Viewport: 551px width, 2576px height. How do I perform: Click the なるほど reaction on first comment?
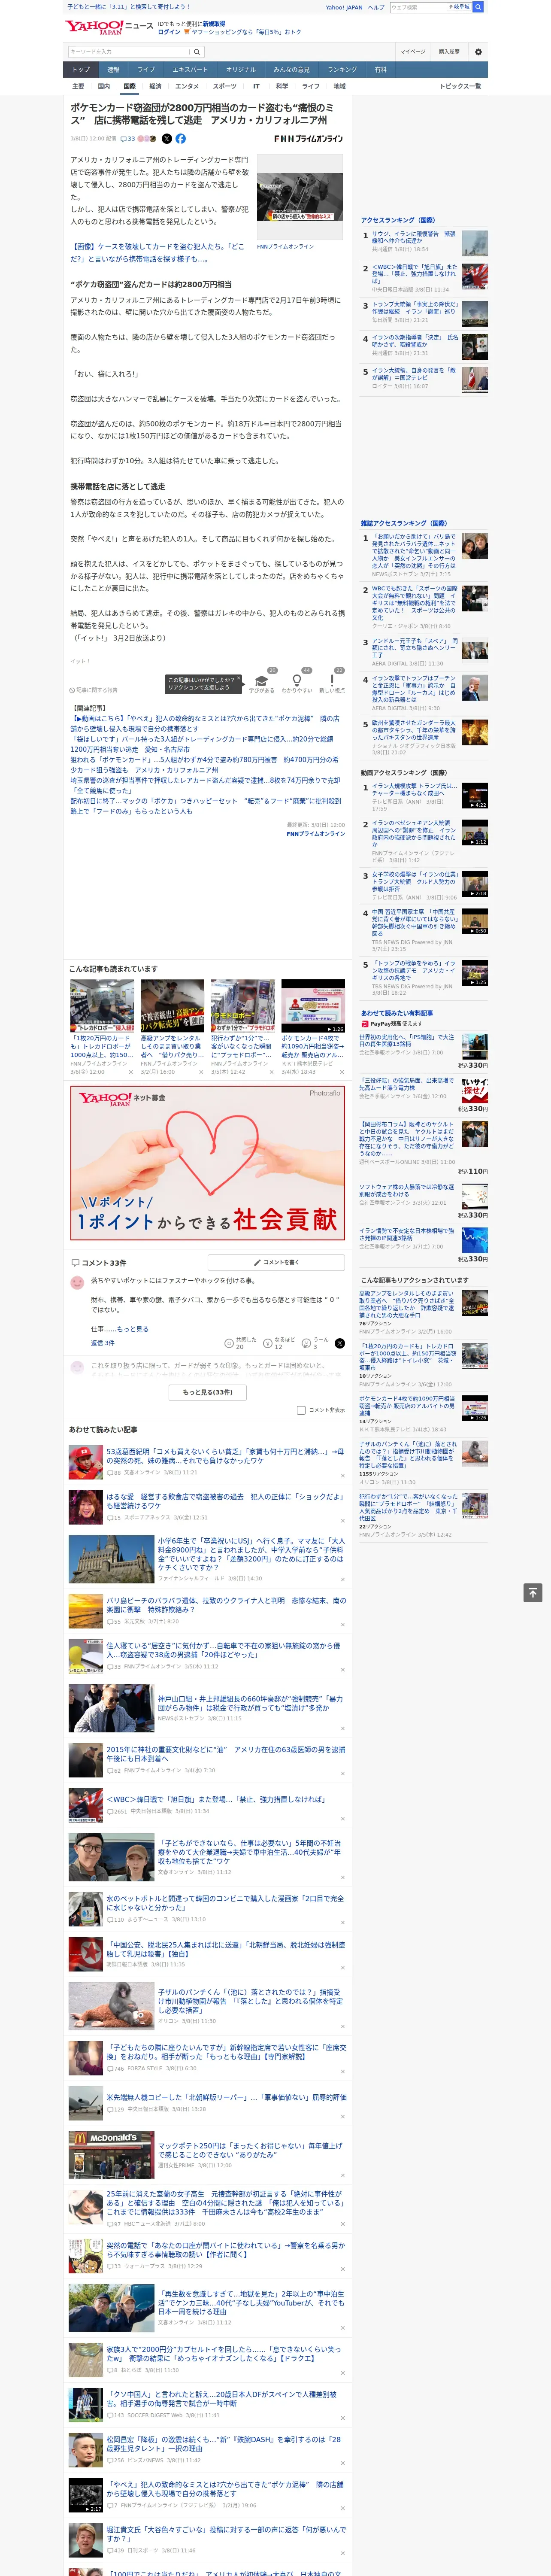tap(268, 1343)
